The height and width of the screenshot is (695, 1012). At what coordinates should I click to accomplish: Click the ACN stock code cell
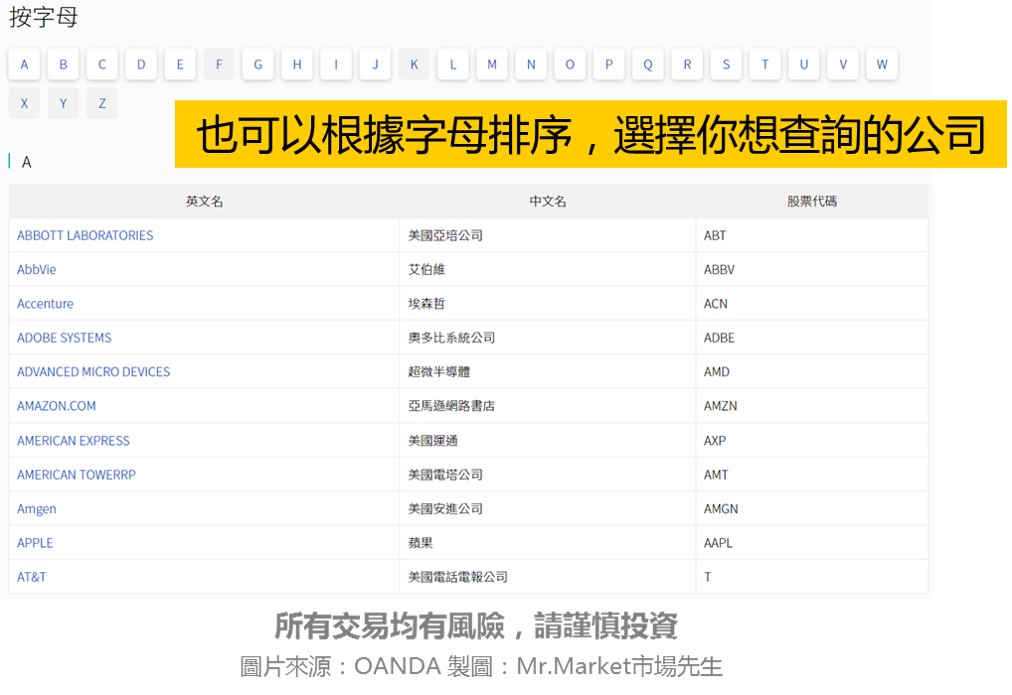click(812, 304)
